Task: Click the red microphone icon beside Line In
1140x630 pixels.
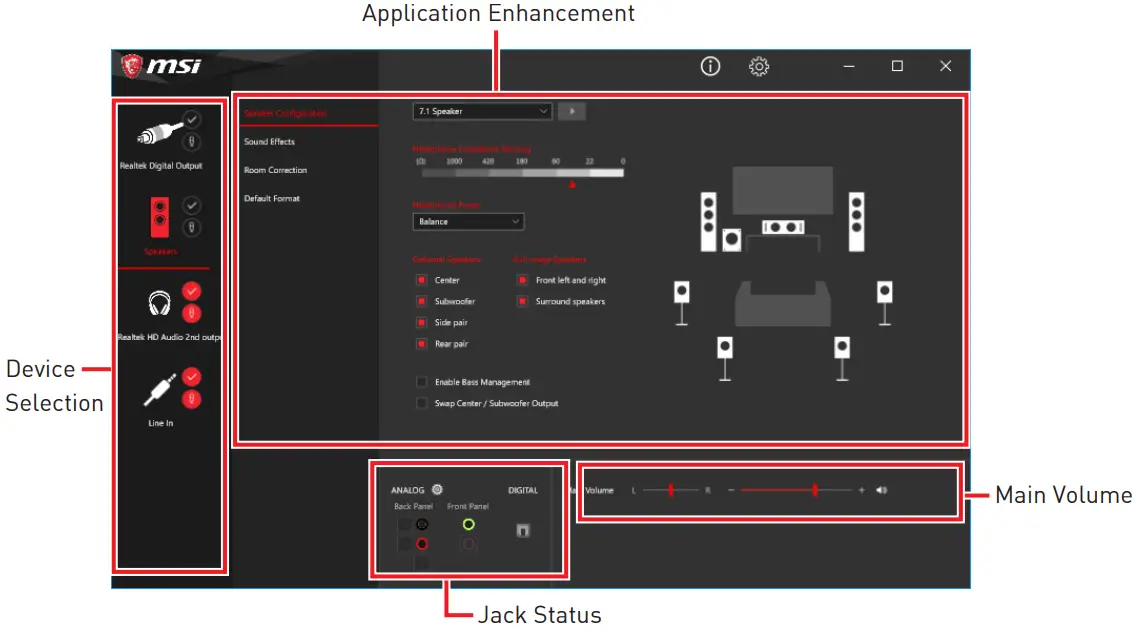Action: pos(191,399)
